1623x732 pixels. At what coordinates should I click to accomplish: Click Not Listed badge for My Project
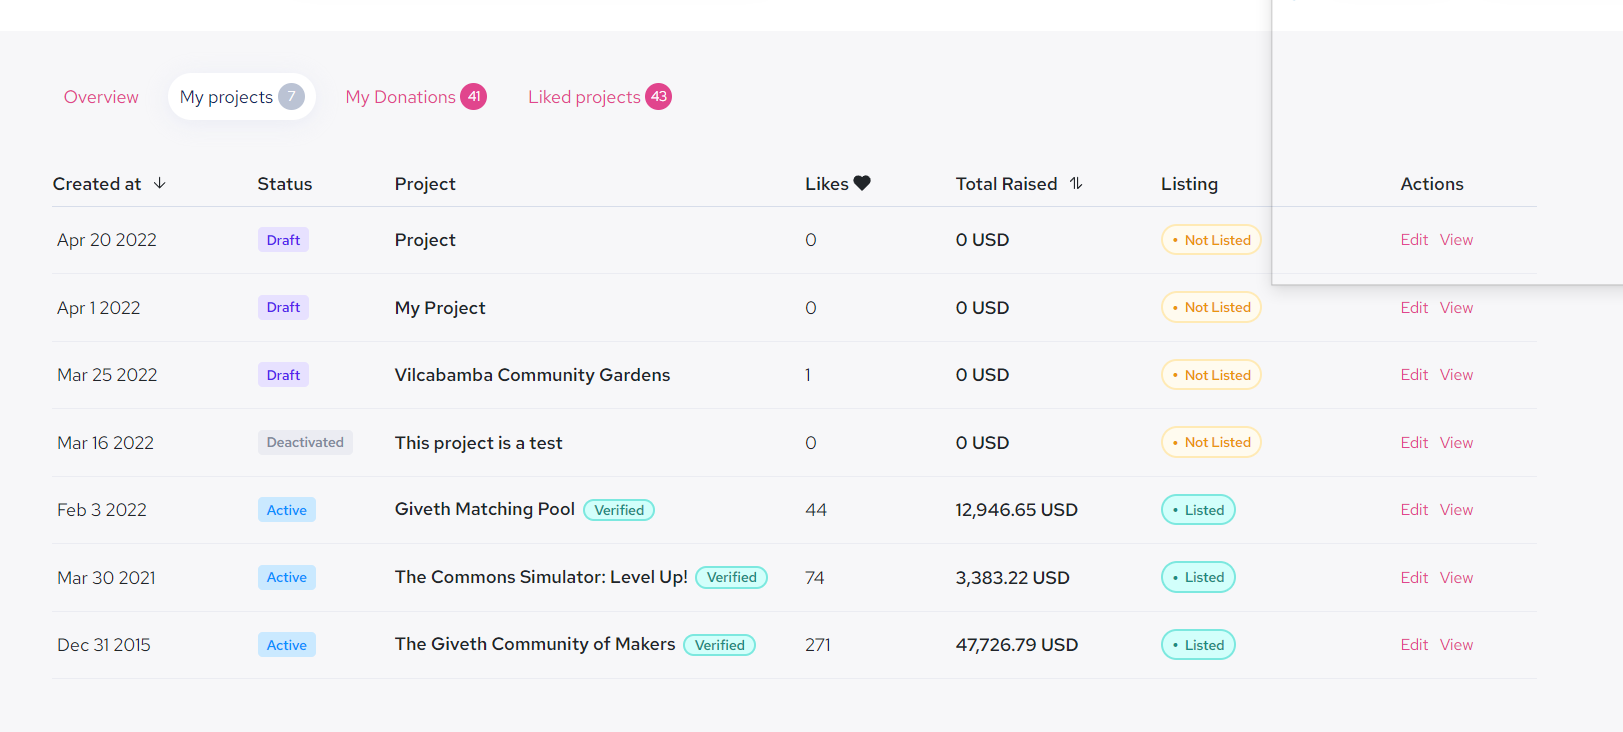tap(1211, 307)
